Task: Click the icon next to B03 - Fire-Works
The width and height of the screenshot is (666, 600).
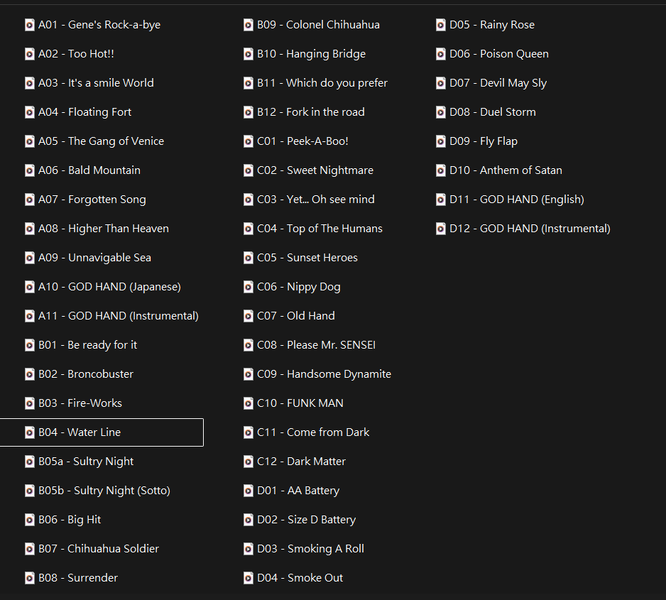Action: coord(29,403)
